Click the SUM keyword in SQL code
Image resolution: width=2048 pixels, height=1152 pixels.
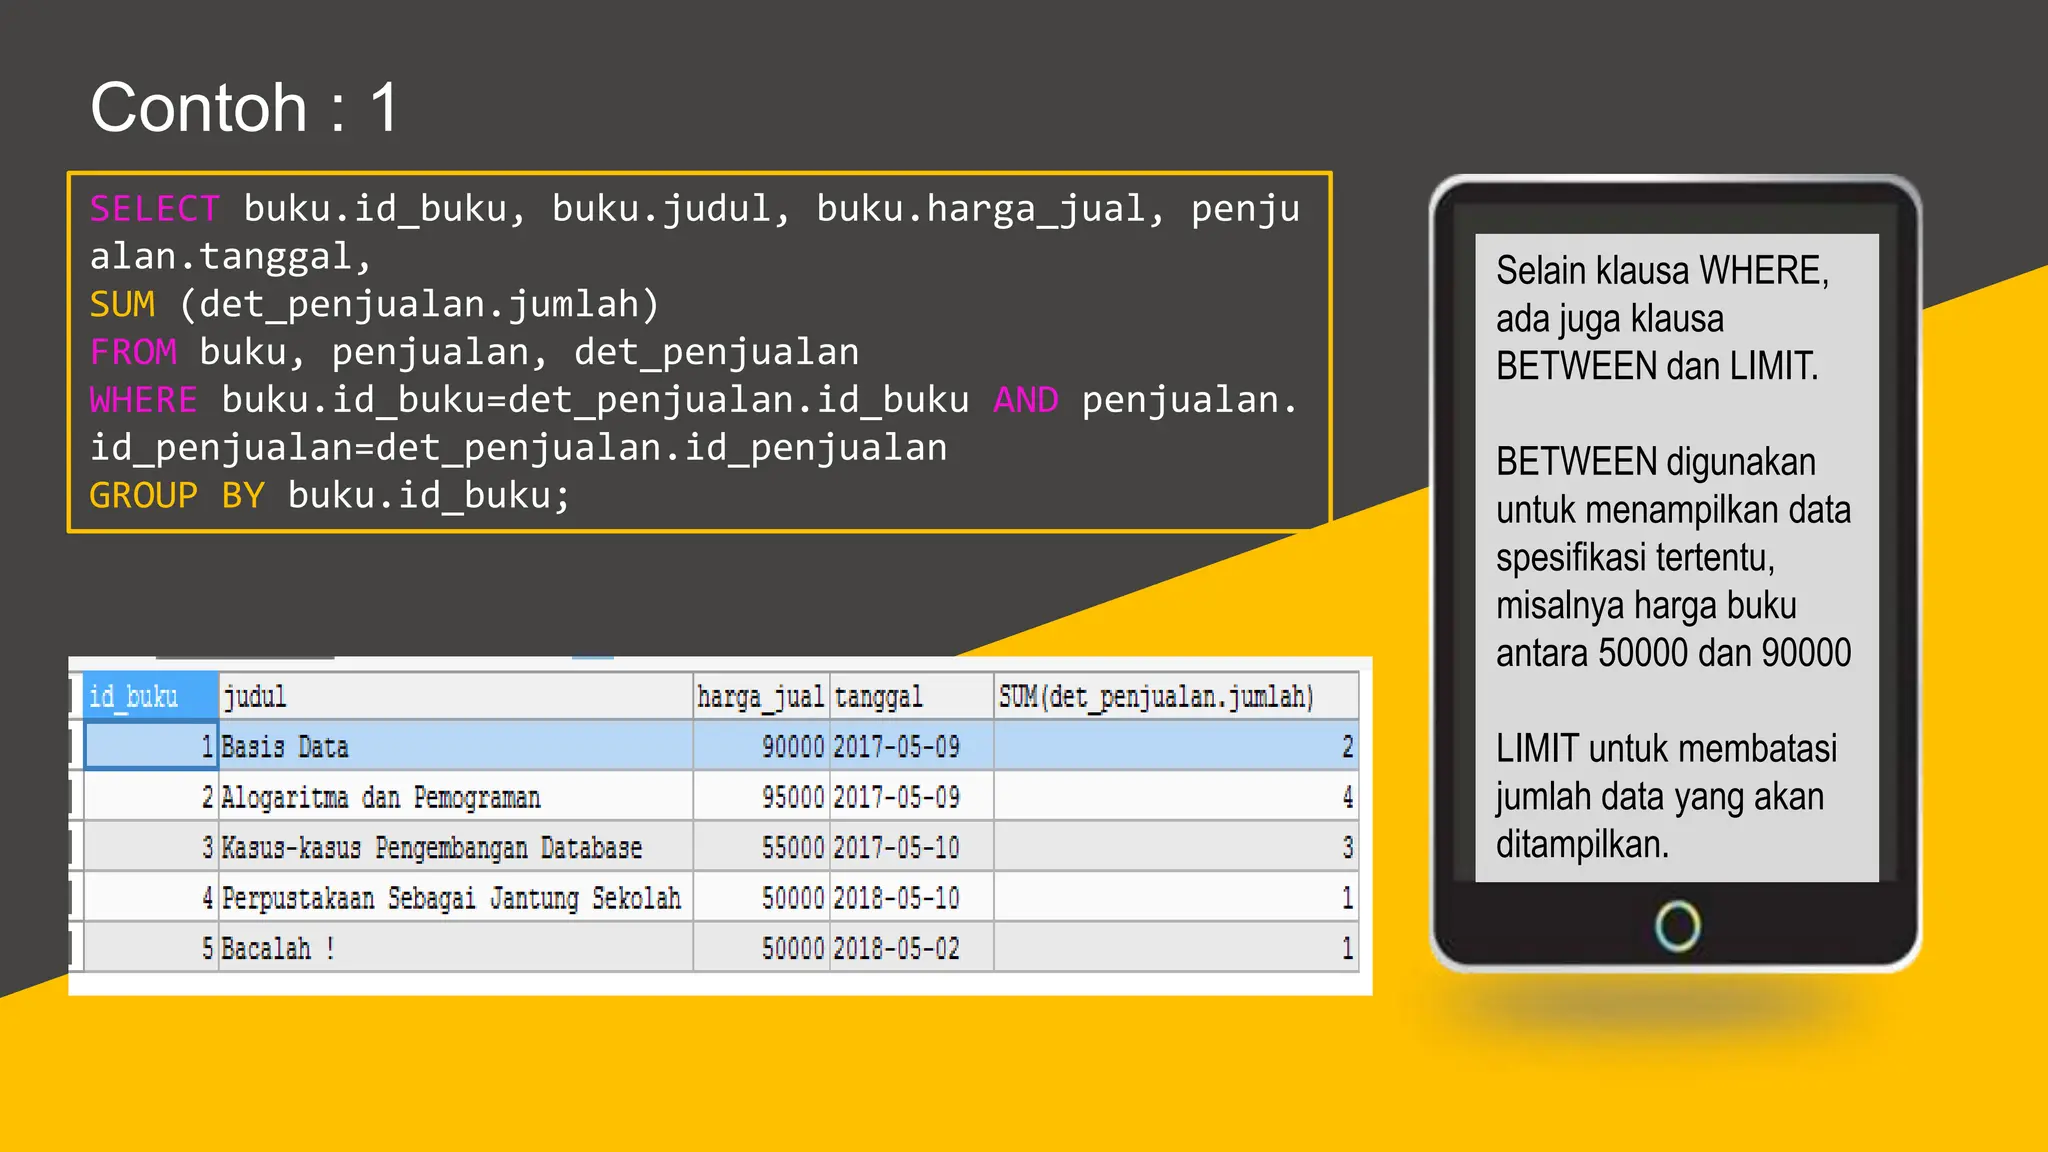[122, 304]
